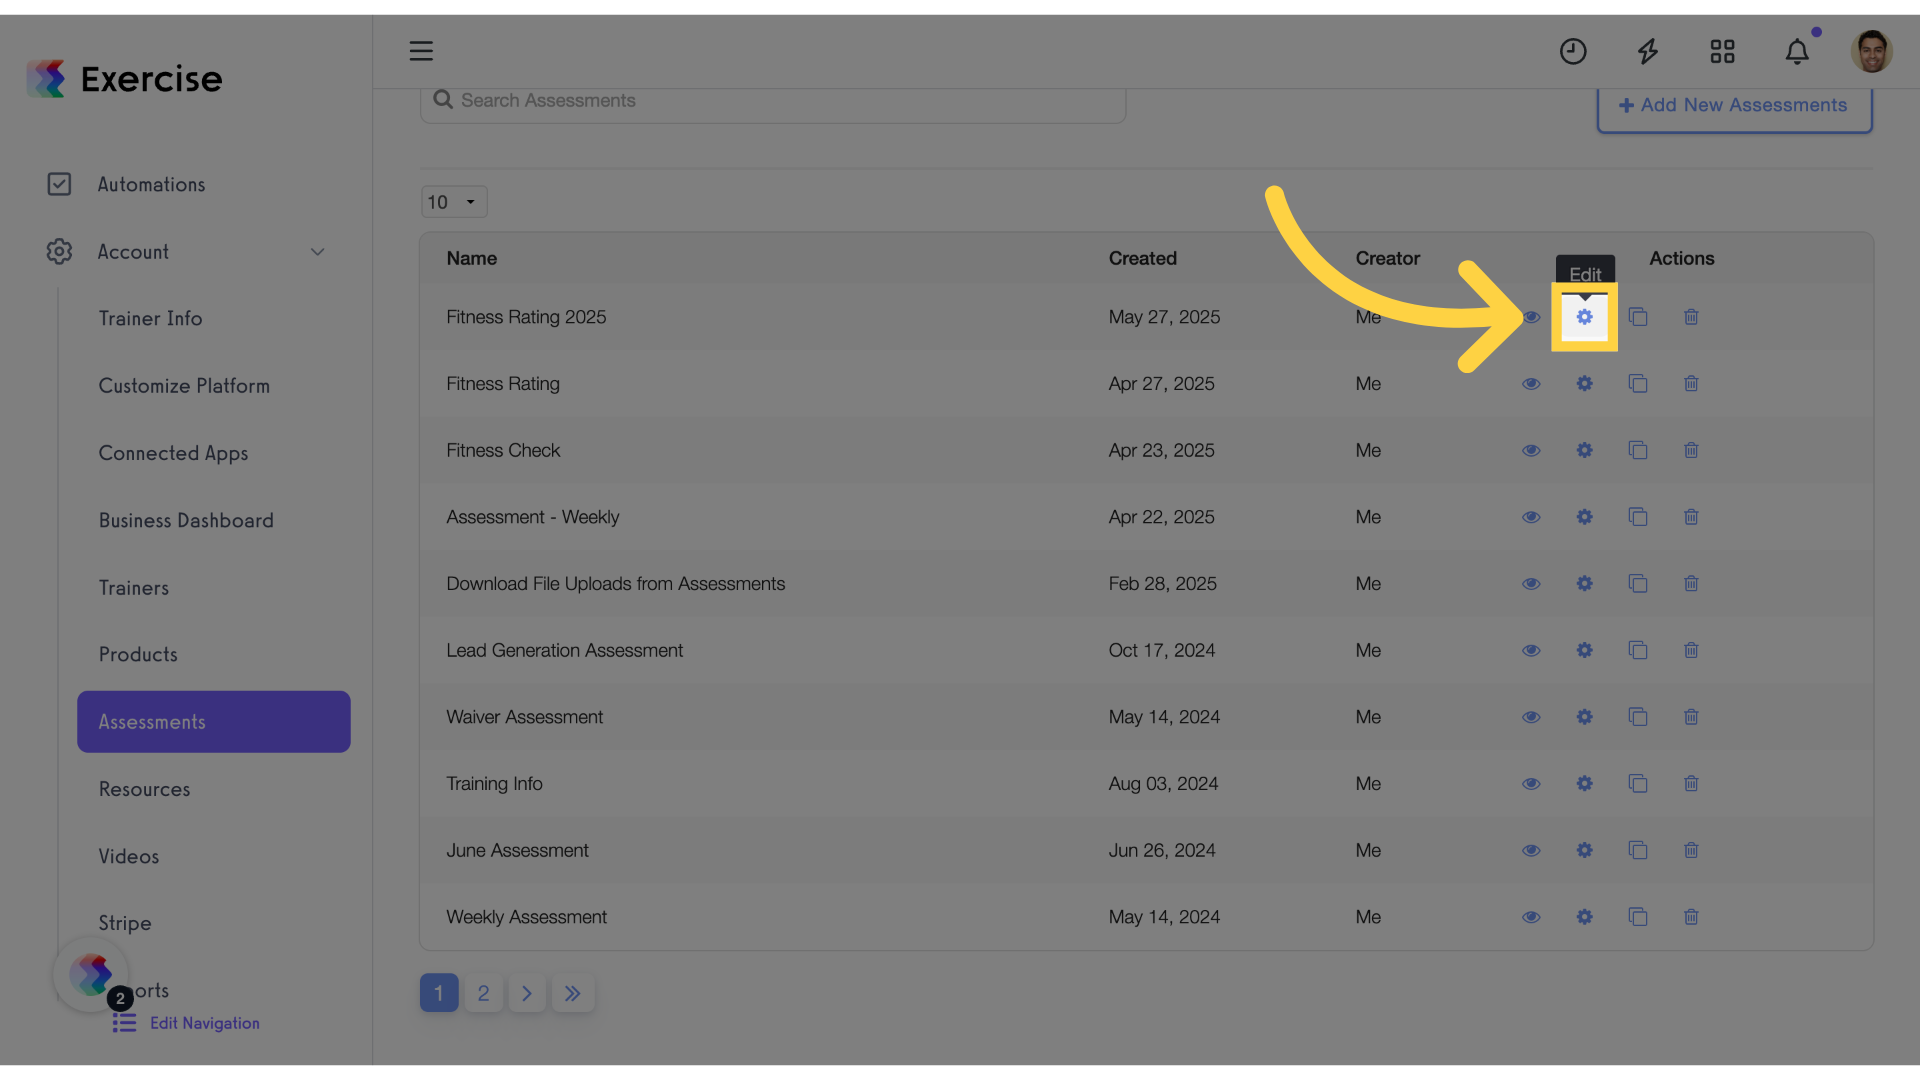Preview Fitness Check using eye icon

[1531, 450]
